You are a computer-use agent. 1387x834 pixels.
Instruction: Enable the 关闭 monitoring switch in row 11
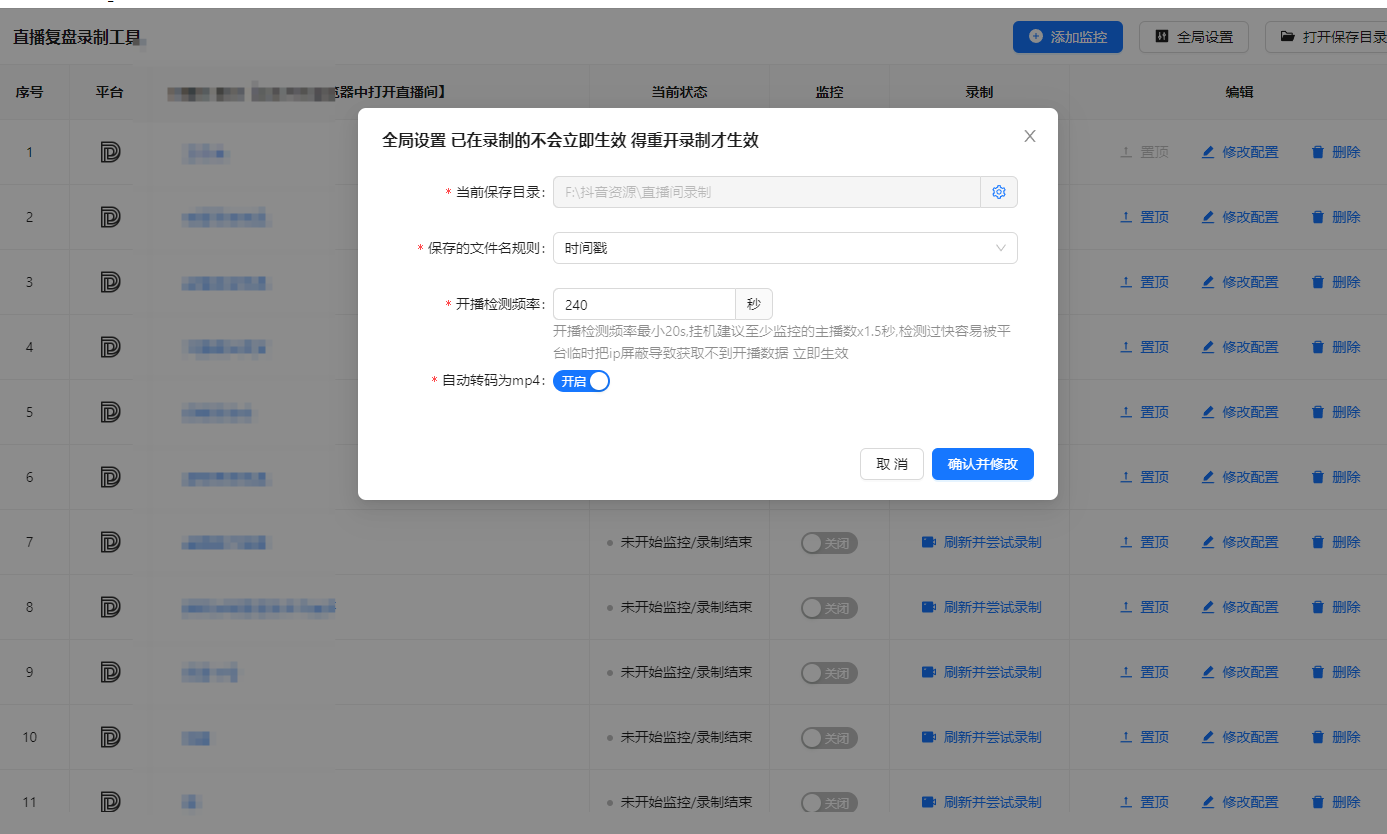click(830, 802)
